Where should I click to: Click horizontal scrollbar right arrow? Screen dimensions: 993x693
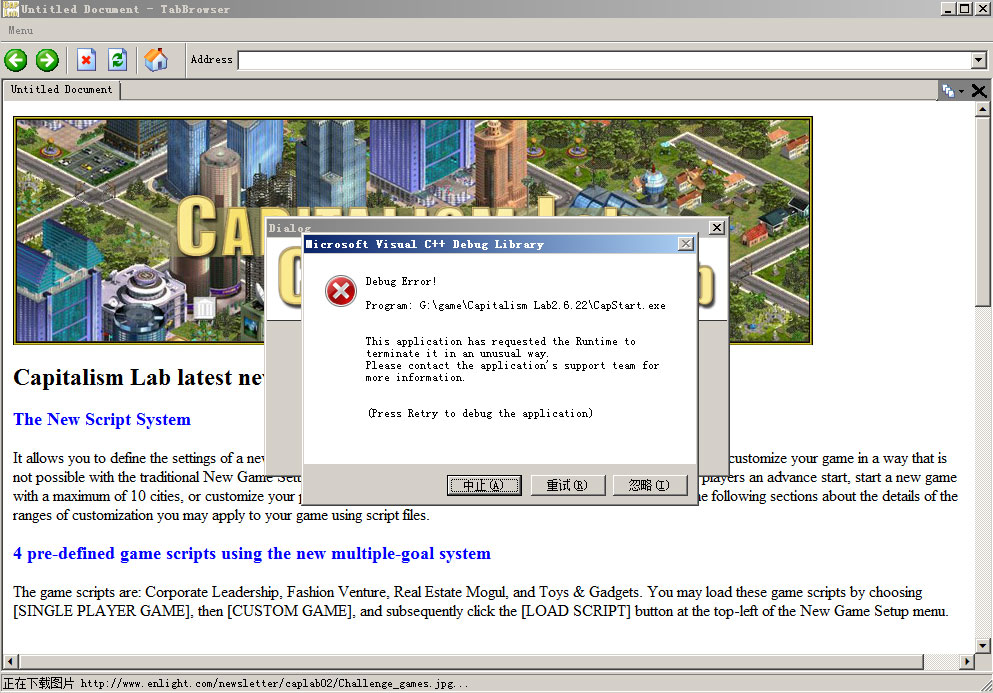[966, 662]
